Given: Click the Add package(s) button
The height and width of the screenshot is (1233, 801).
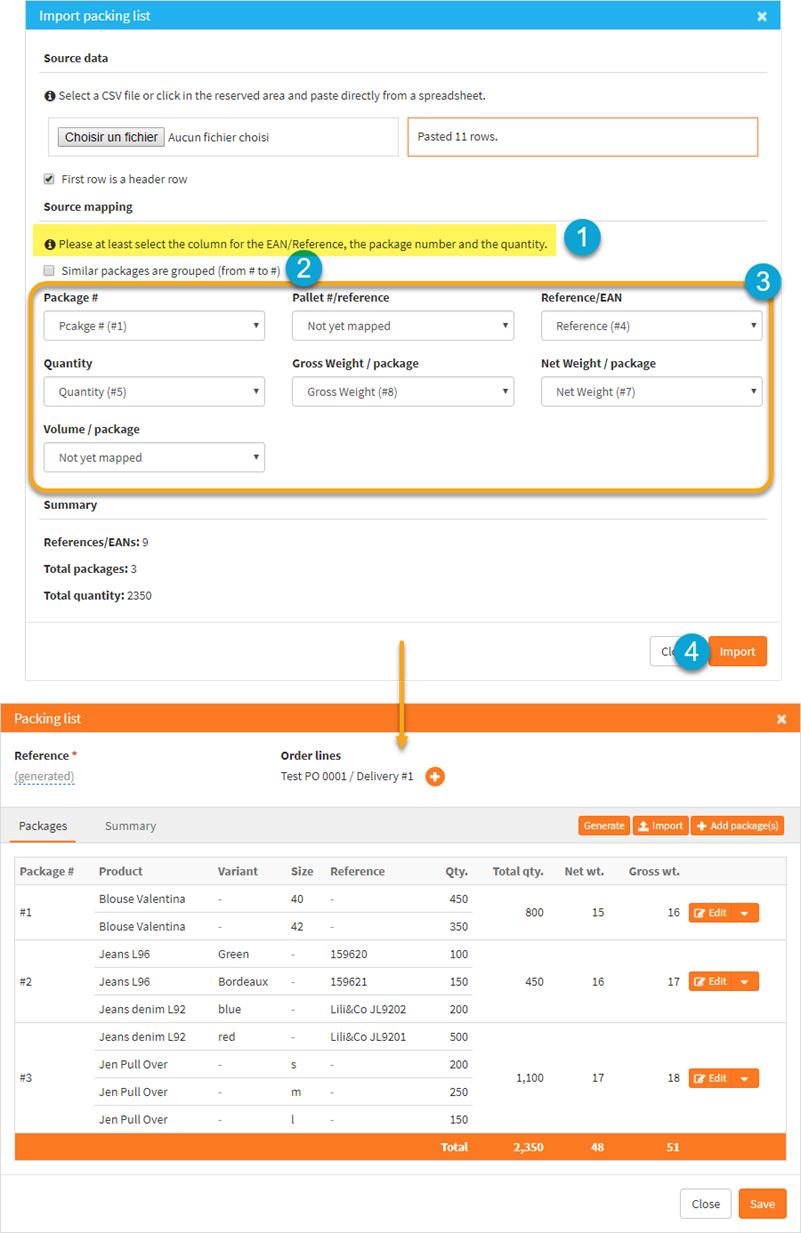Looking at the screenshot, I should tap(737, 826).
